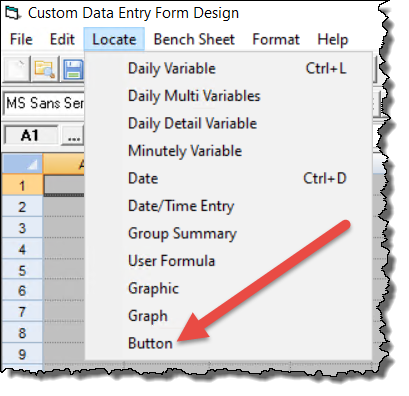Click the app icon in title bar
This screenshot has height=396, width=409.
pos(13,13)
